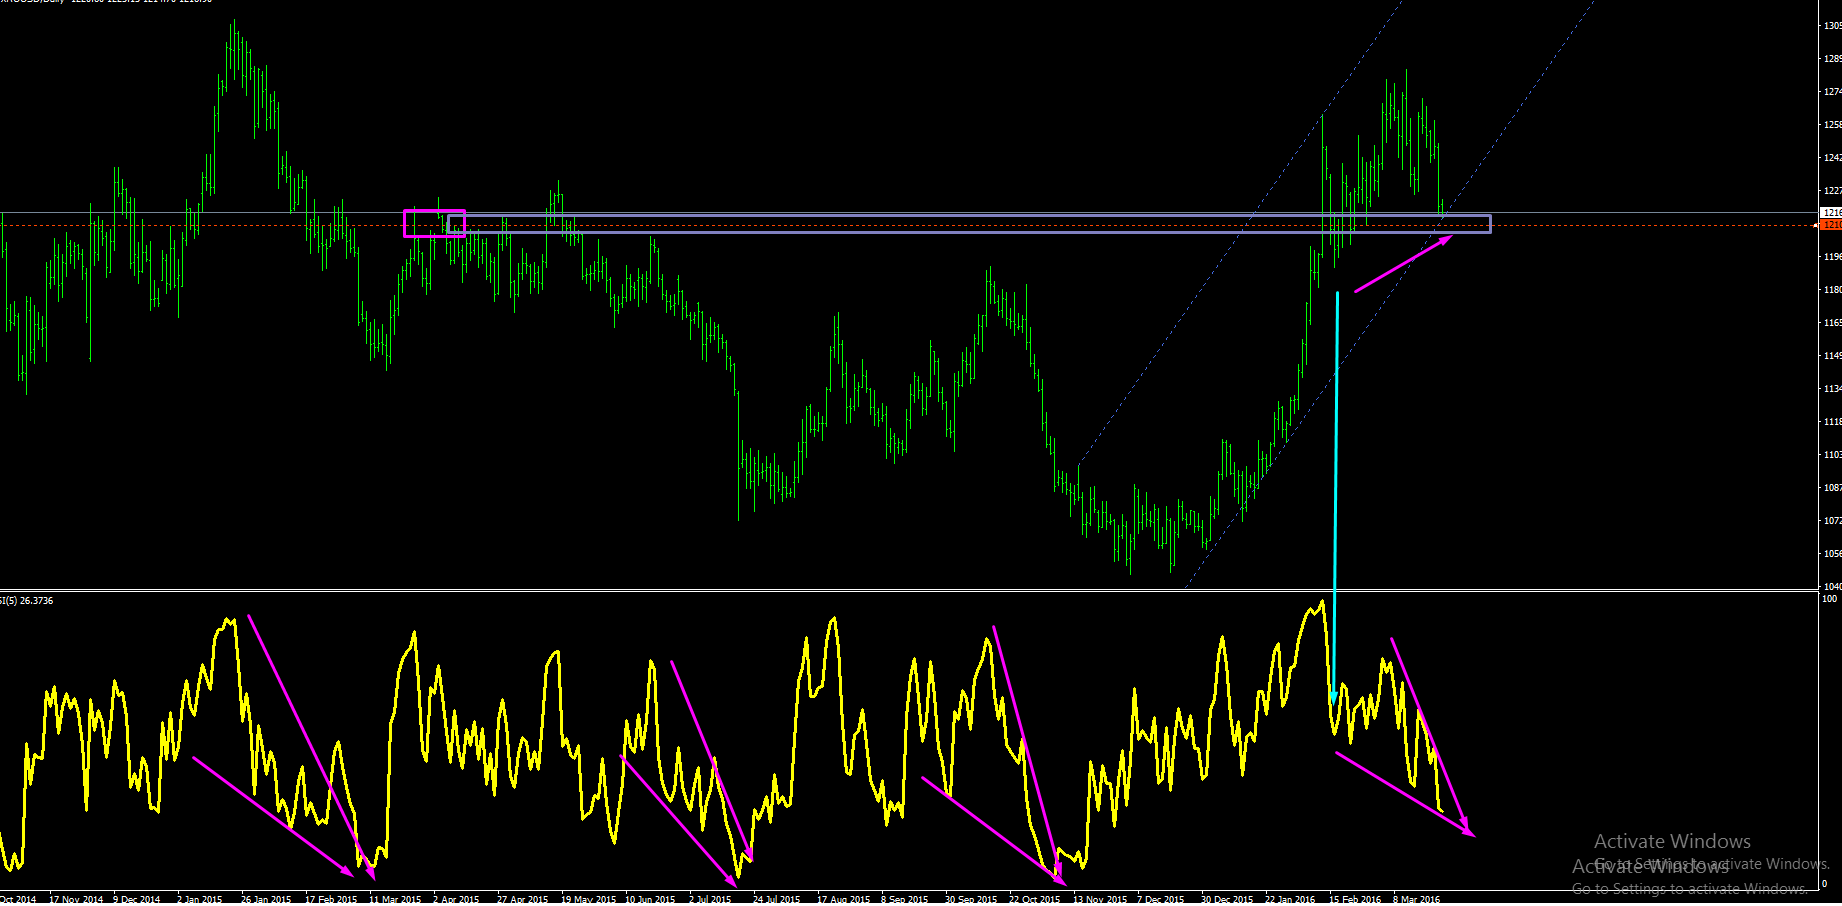Select the 7 Dec 2015 date label
Screen dimensions: 1842x906
click(1161, 899)
